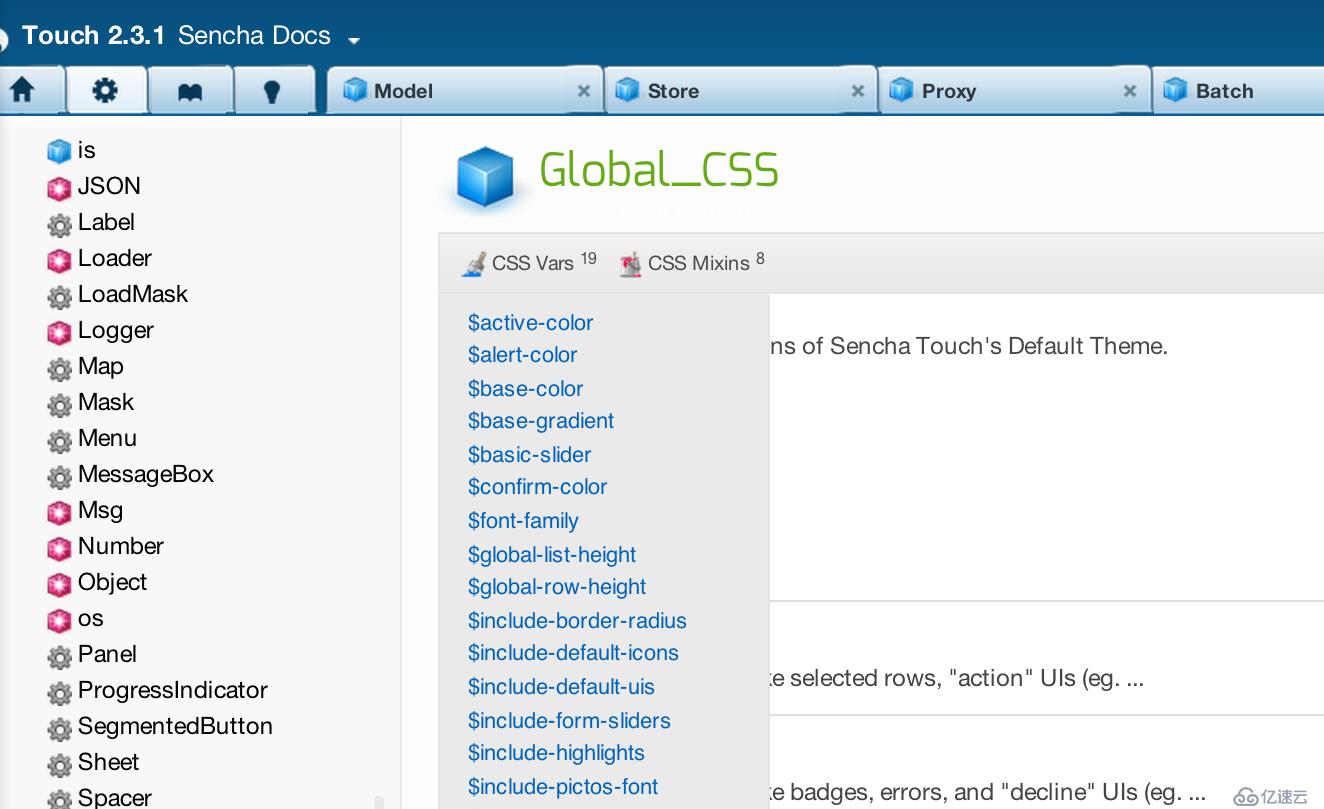Click the pink icon beside Loader
This screenshot has width=1324, height=809.
click(x=59, y=260)
